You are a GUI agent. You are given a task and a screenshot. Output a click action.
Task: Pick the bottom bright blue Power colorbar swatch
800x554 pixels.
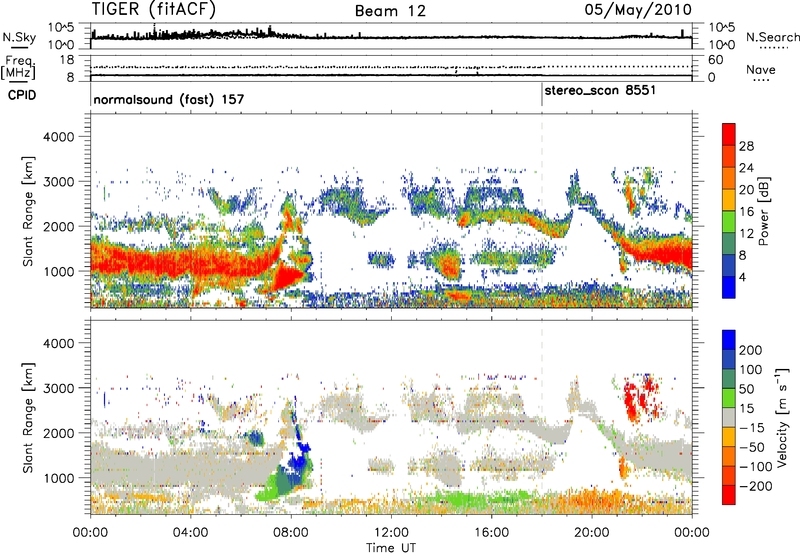tap(729, 287)
